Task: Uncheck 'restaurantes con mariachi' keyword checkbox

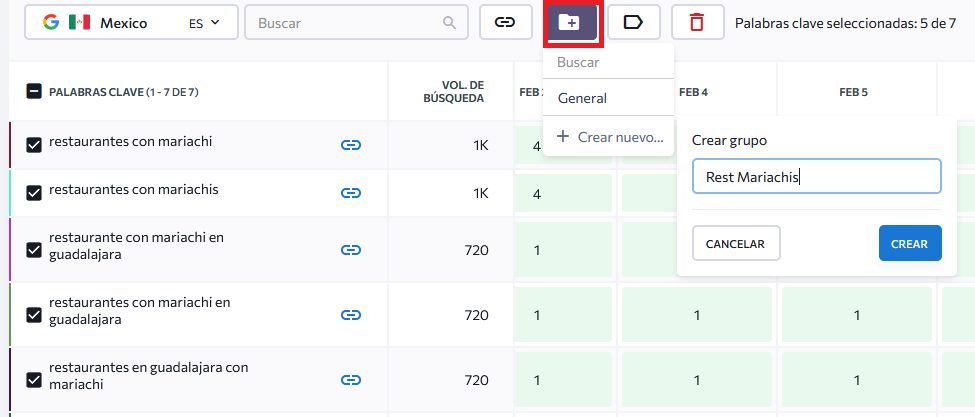Action: click(34, 145)
